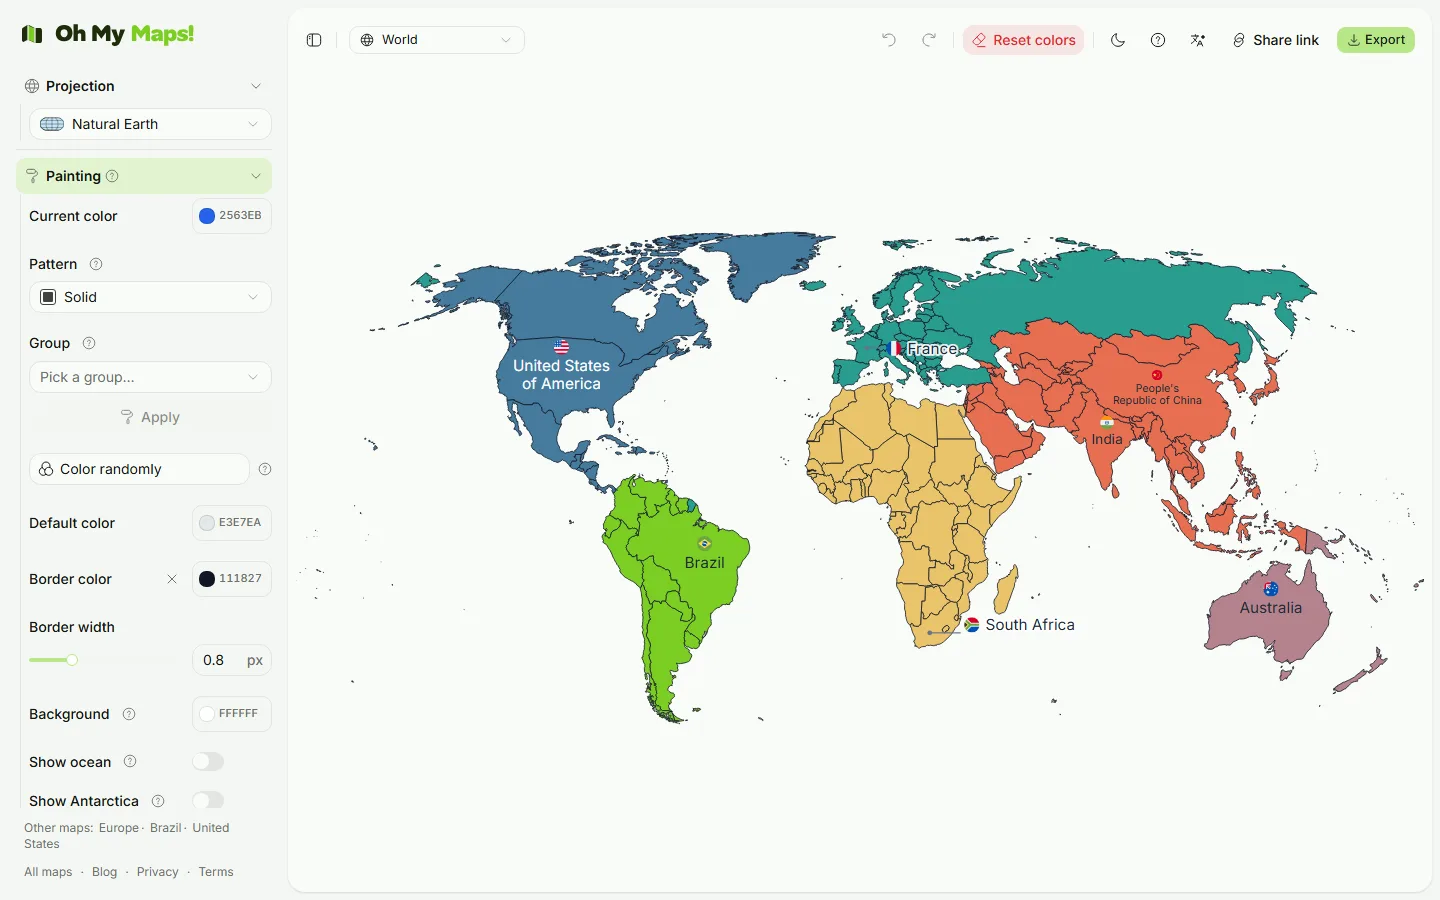Enable the Show Antarctica toggle

[208, 801]
